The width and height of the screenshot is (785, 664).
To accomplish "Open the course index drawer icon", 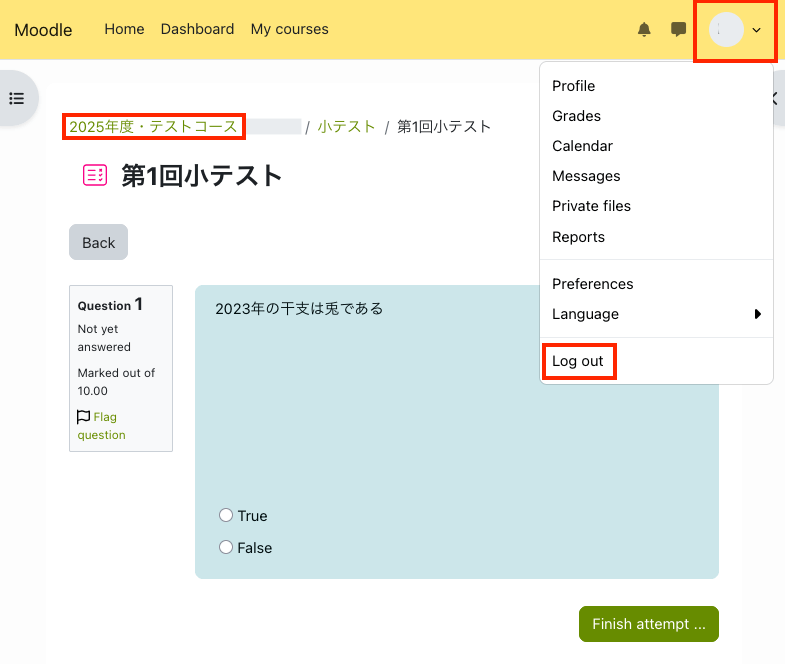I will (16, 98).
